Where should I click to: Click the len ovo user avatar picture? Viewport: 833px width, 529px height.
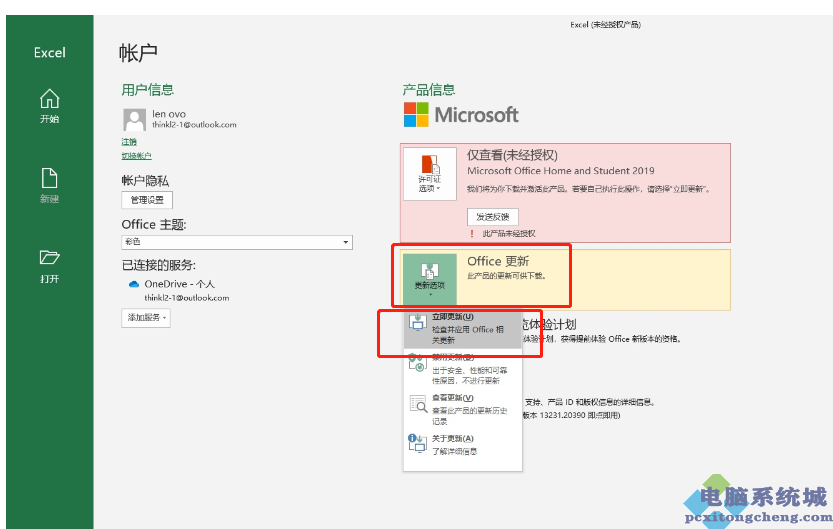point(134,120)
